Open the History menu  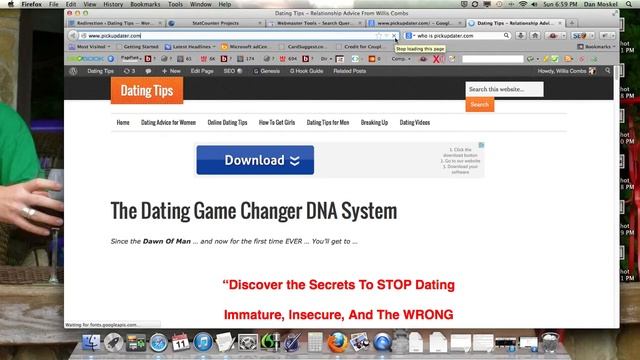coord(113,4)
